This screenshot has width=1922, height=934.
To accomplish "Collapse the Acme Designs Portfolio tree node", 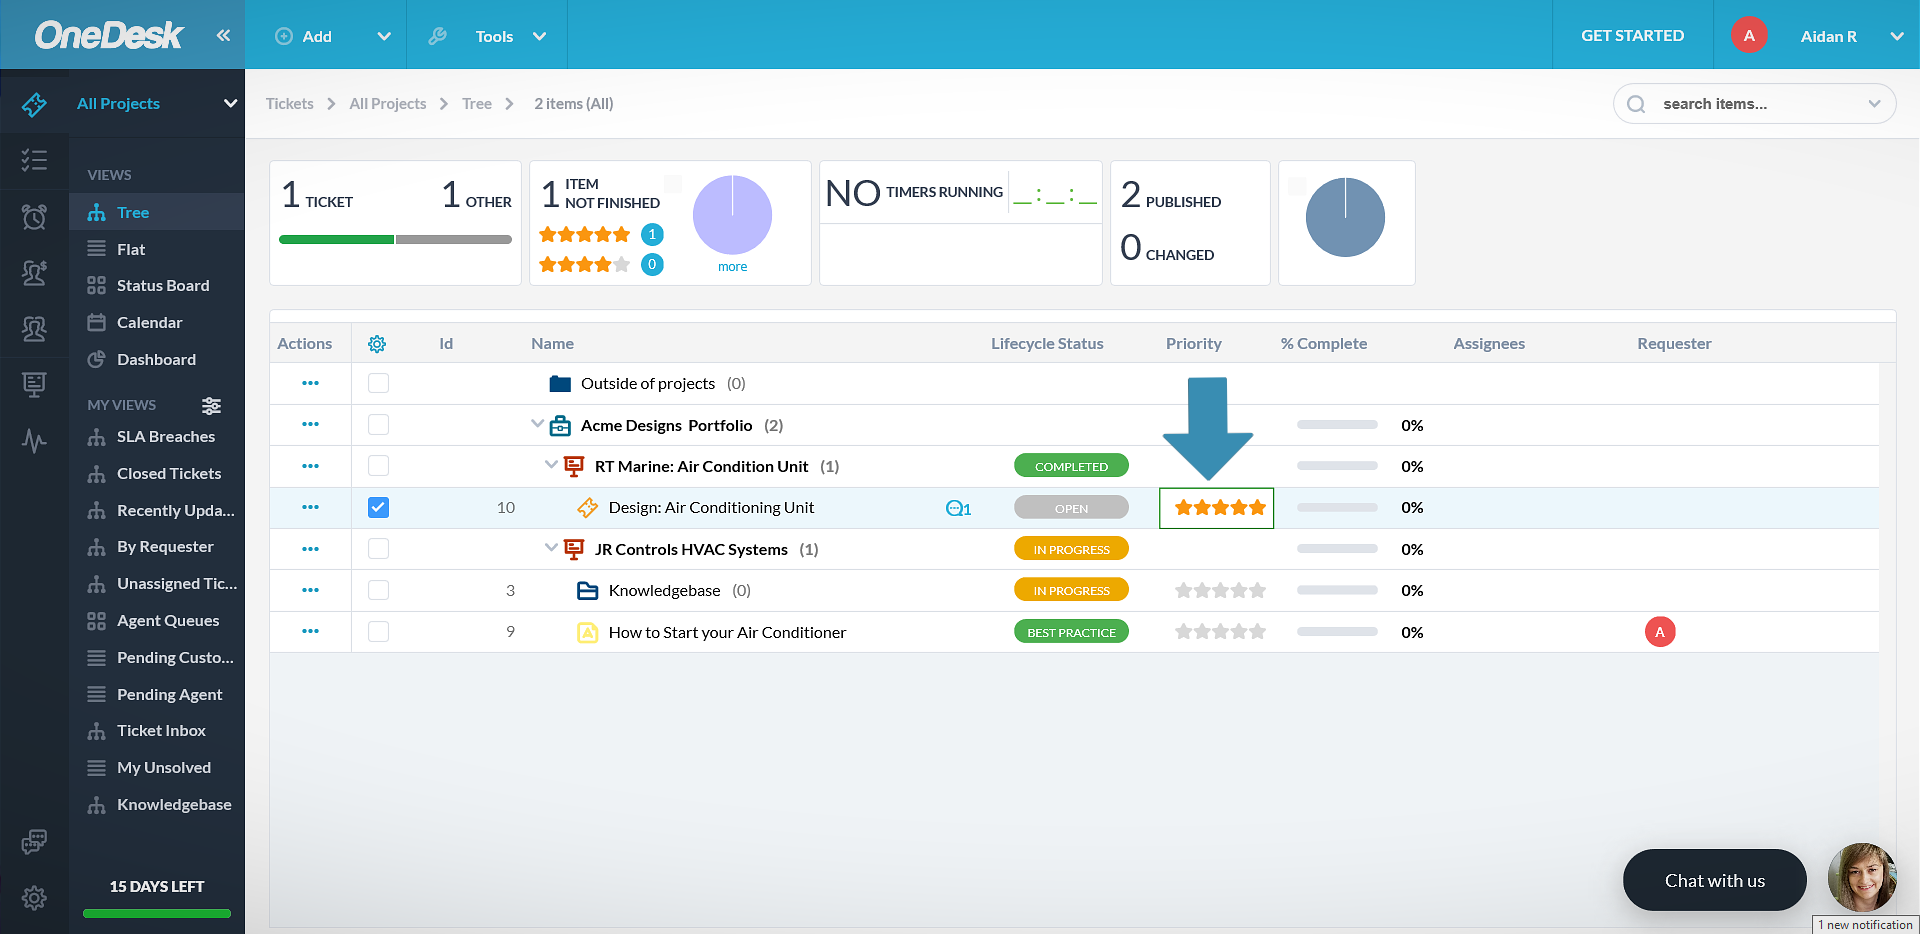I will 538,424.
